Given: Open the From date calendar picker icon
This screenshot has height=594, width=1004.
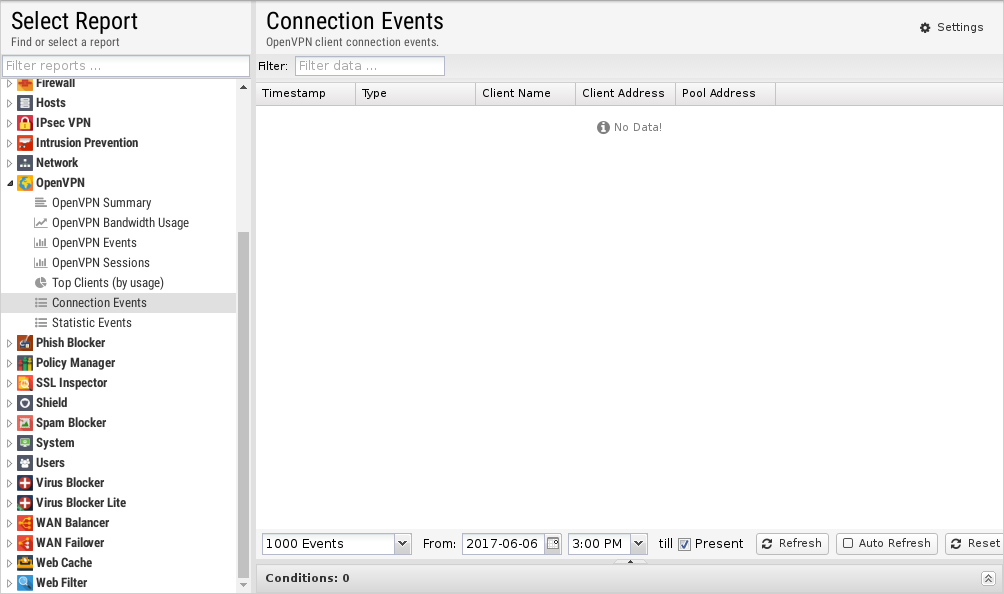Looking at the screenshot, I should pyautogui.click(x=553, y=543).
